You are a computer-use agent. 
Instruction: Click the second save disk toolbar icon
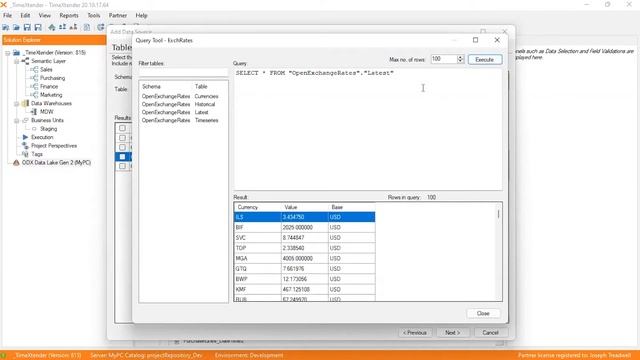click(x=38, y=27)
